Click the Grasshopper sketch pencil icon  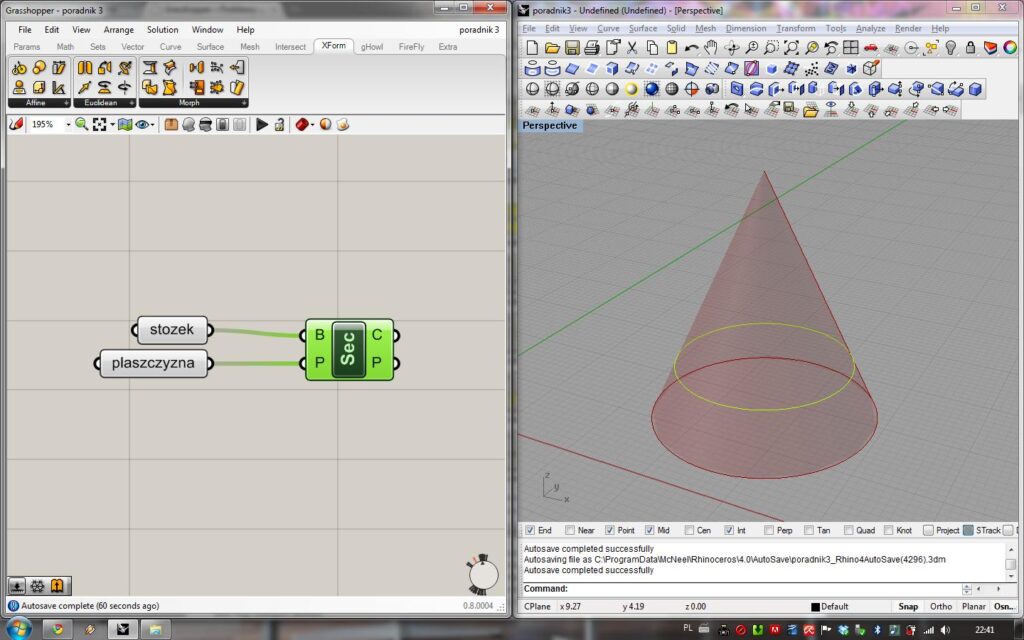pyautogui.click(x=16, y=124)
